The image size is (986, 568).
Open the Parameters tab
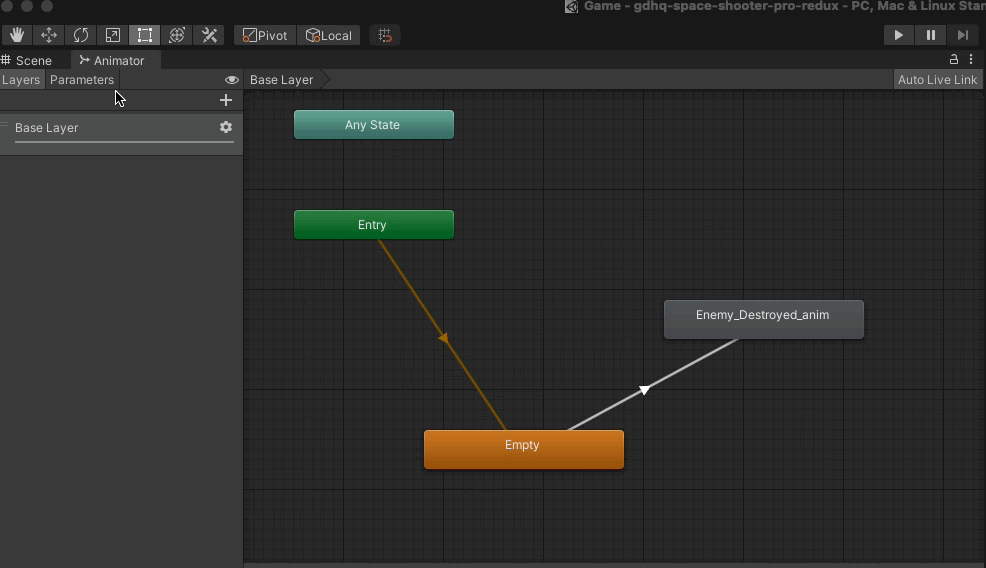coord(82,80)
